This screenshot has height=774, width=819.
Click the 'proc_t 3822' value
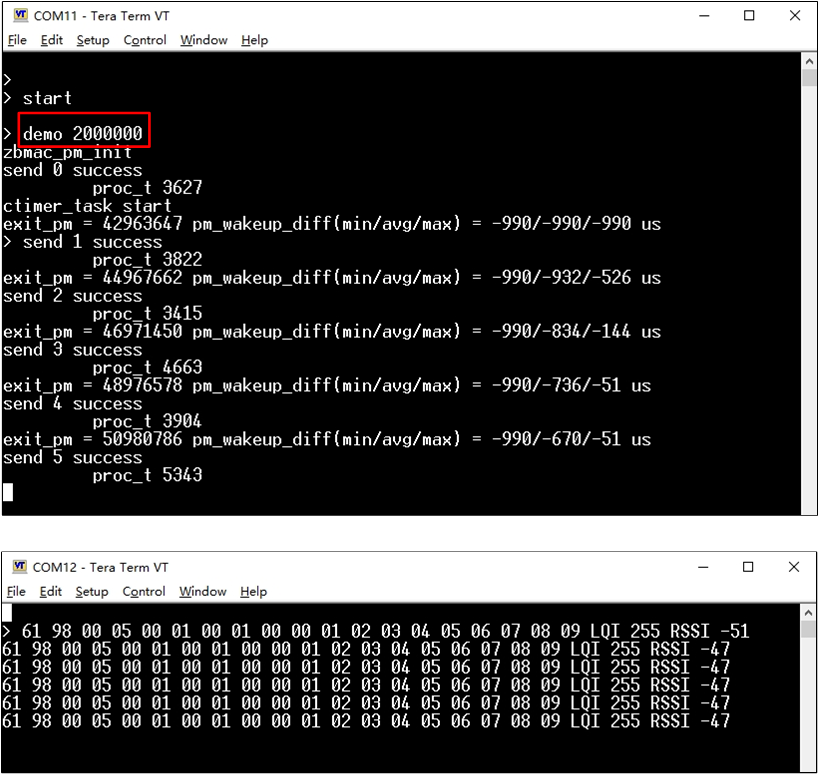[x=147, y=260]
